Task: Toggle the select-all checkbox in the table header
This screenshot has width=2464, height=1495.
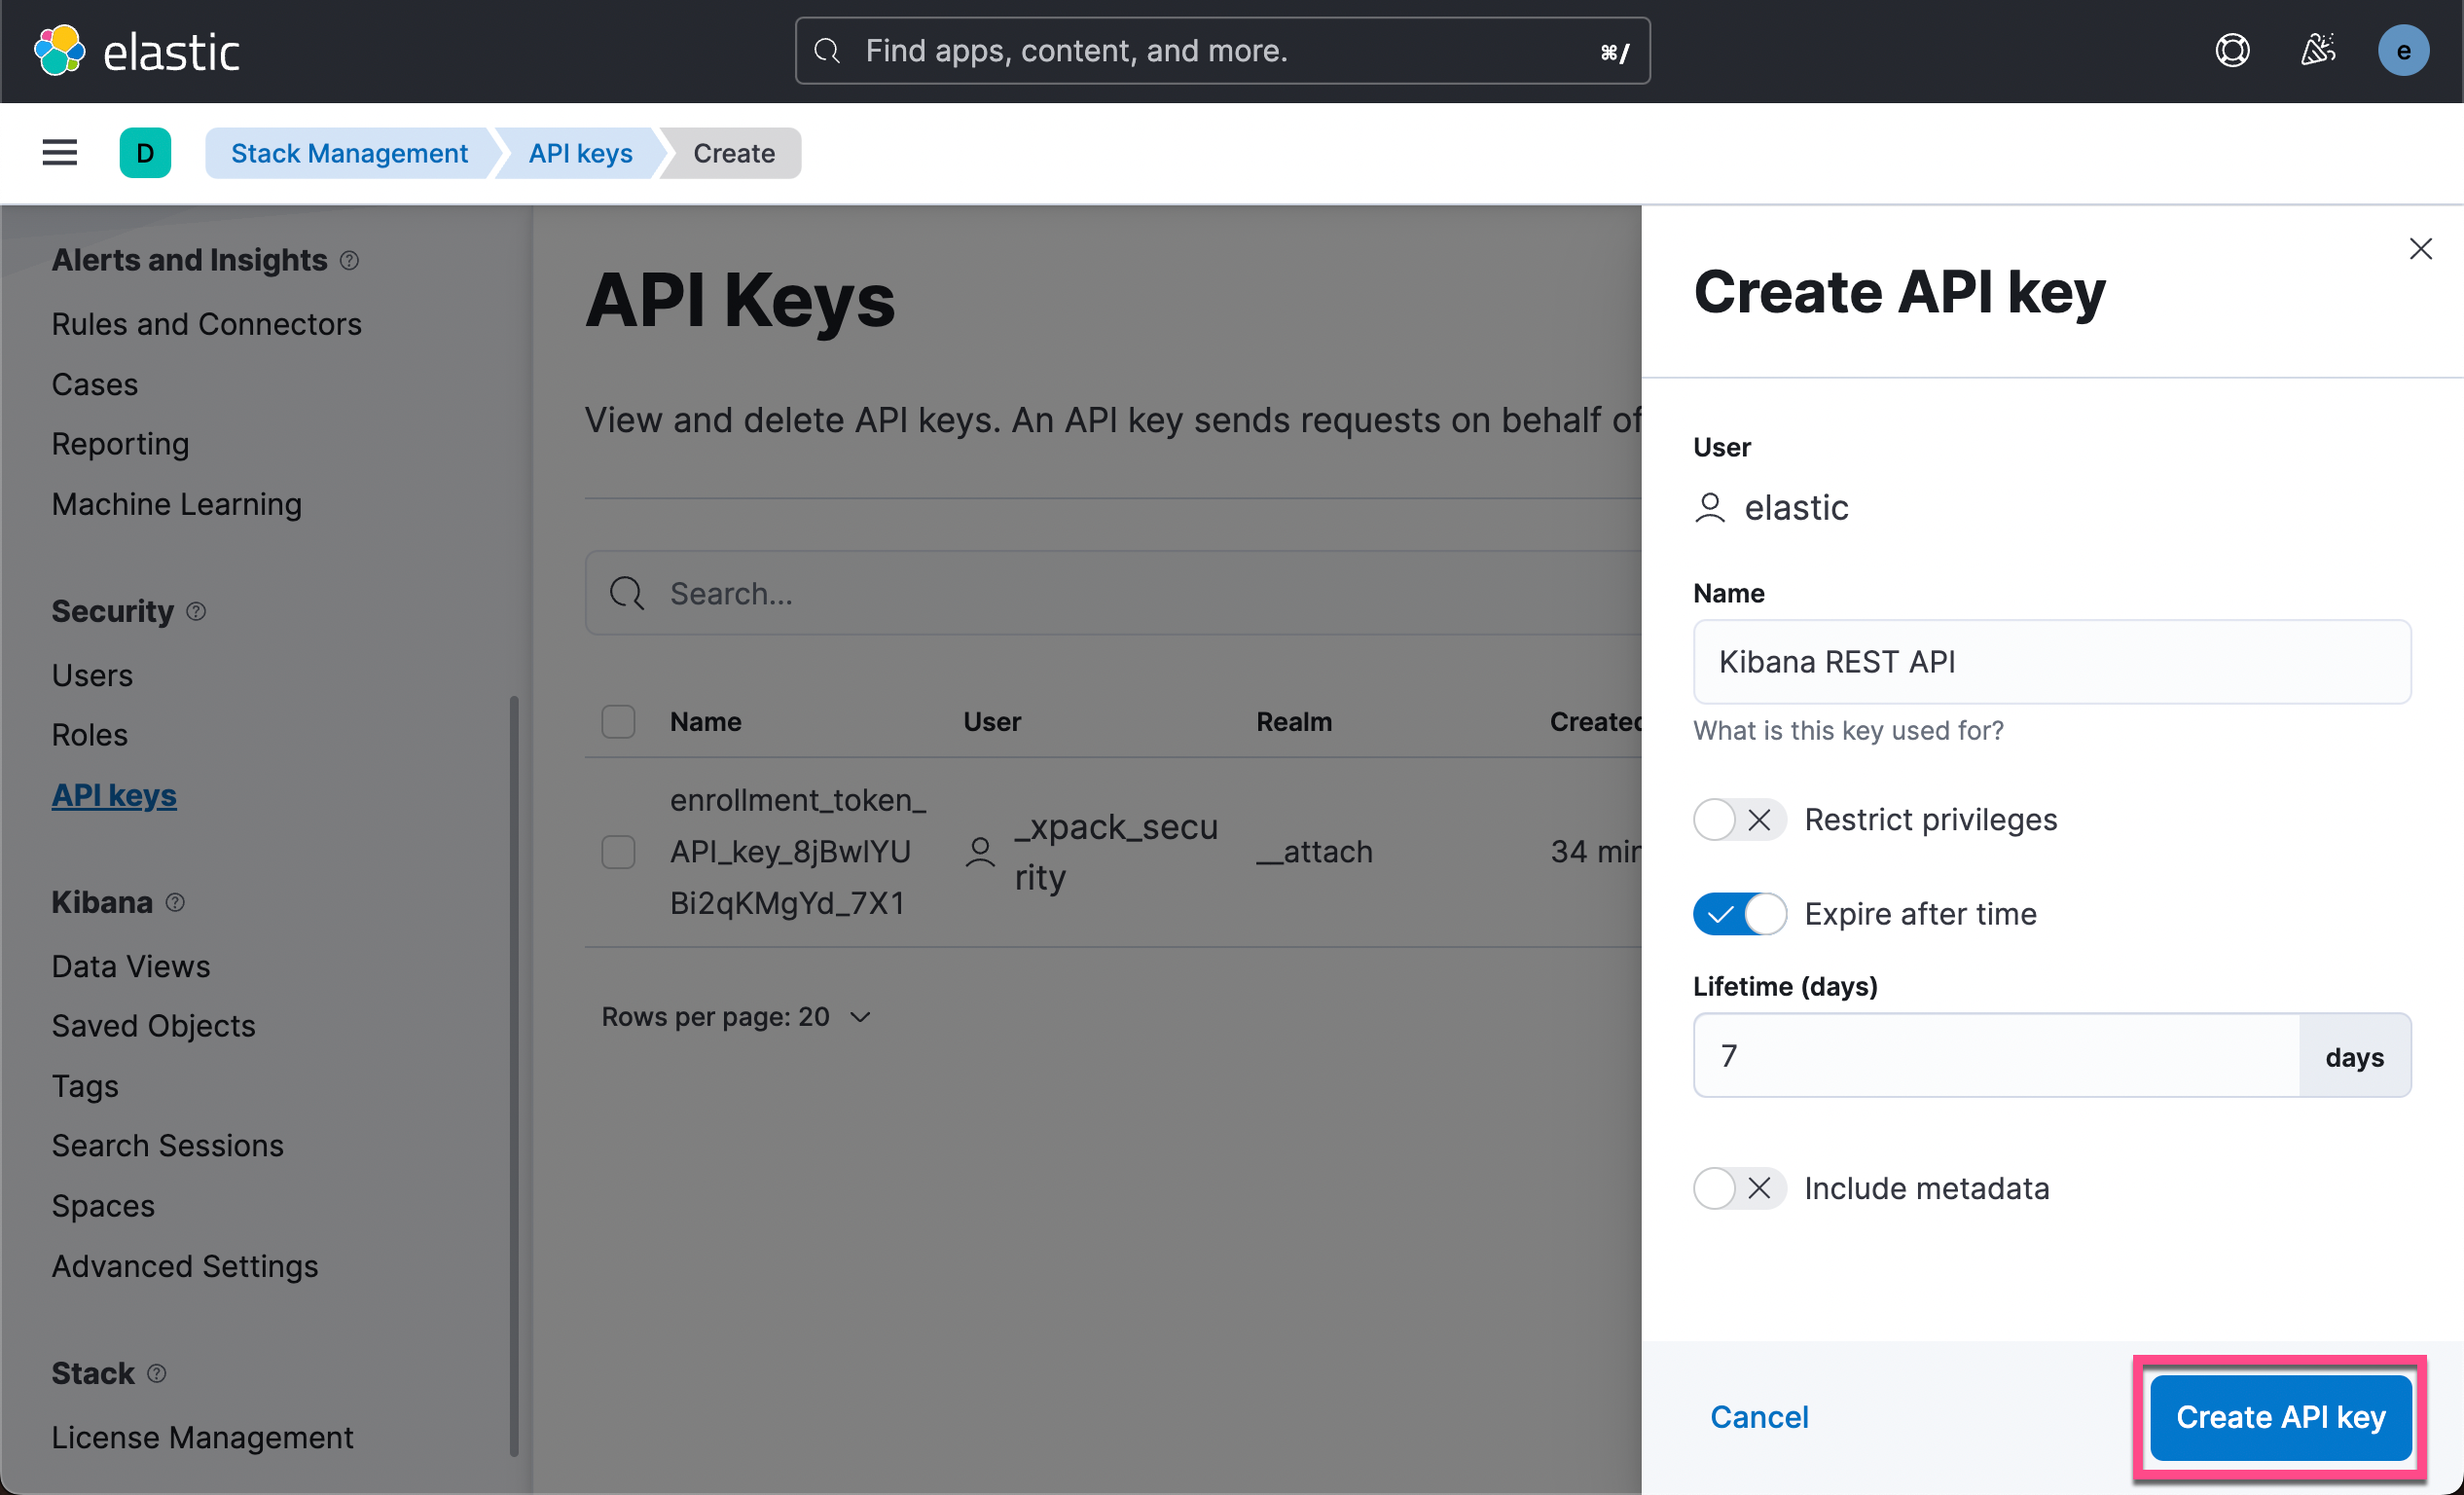Action: click(618, 721)
